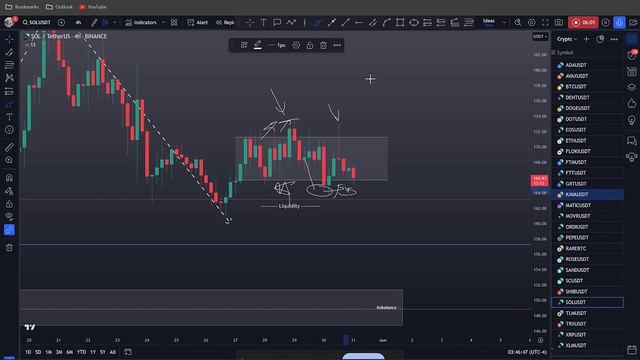Open the Bookmarks folder

pyautogui.click(x=22, y=7)
